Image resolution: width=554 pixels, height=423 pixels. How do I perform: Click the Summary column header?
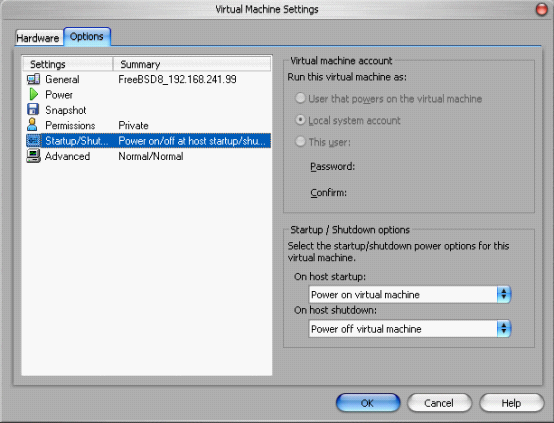tap(192, 64)
